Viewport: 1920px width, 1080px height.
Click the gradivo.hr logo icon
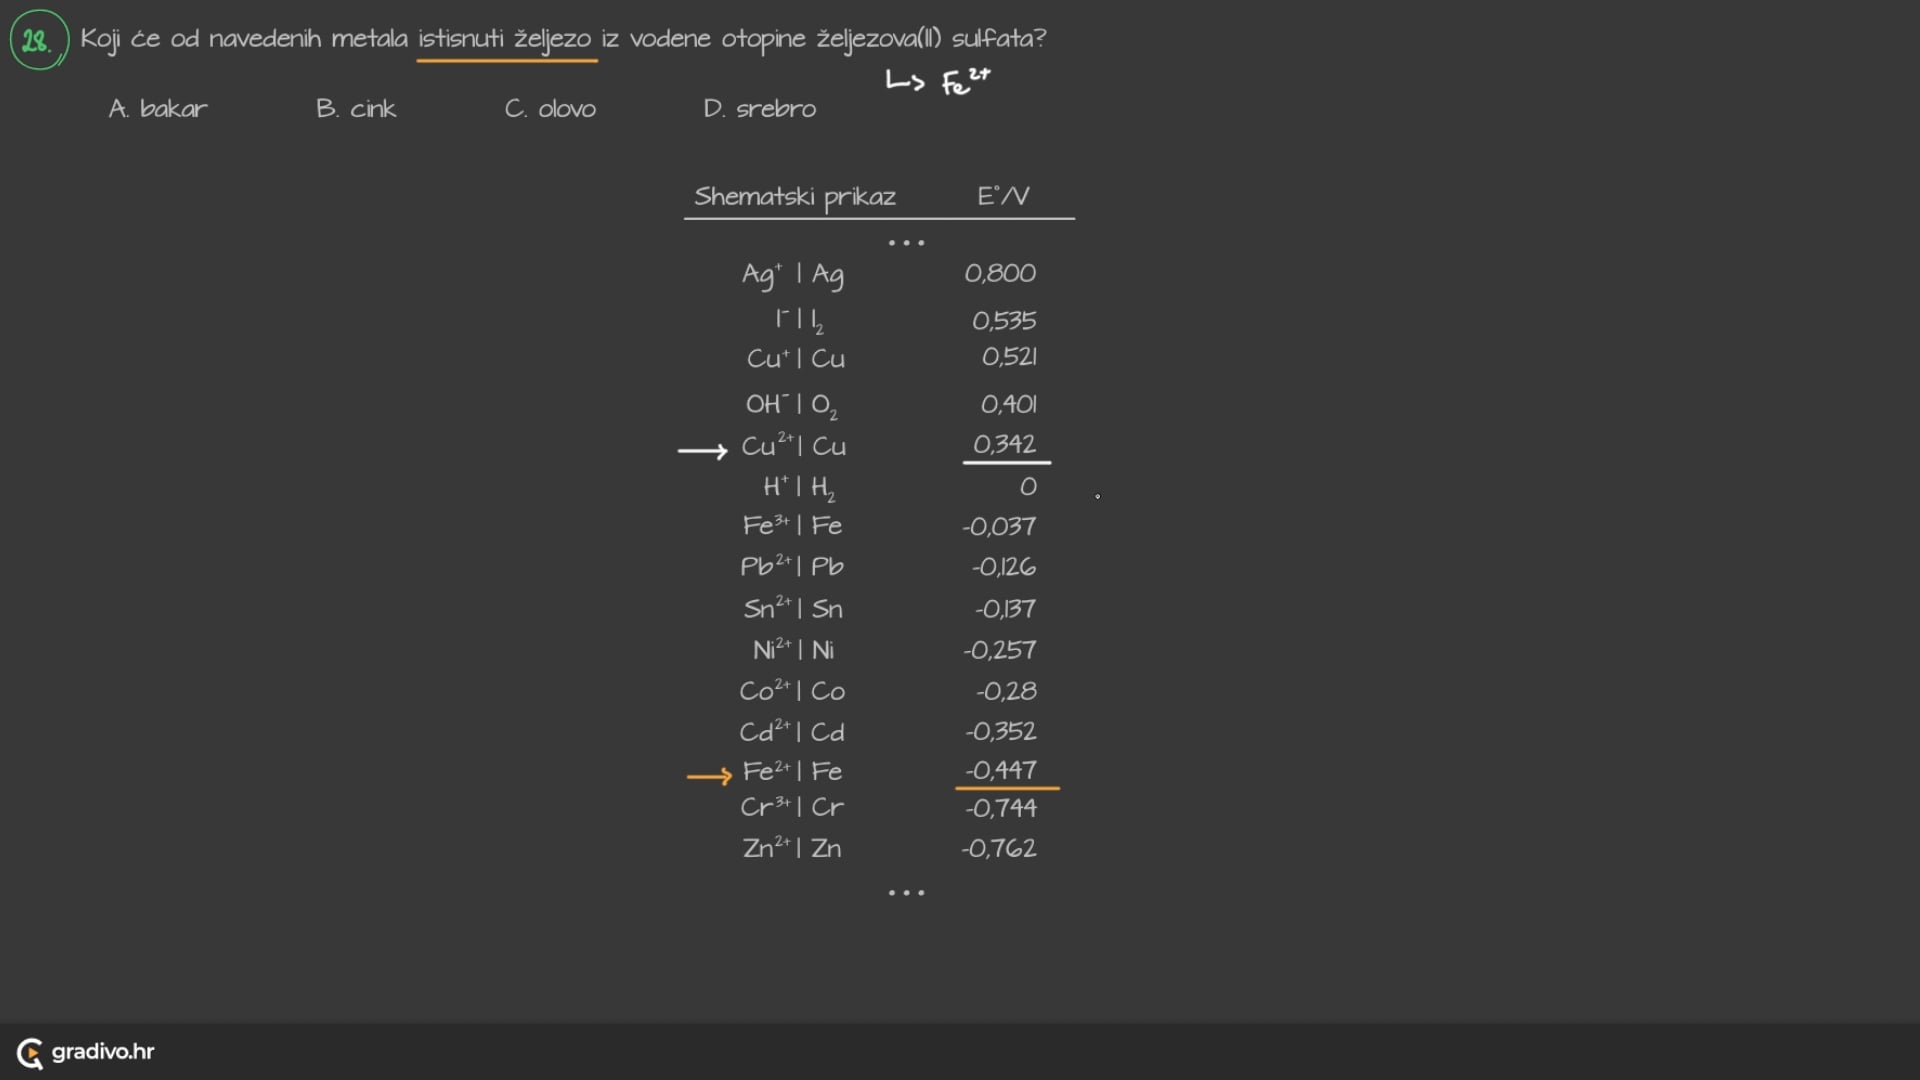(30, 1053)
